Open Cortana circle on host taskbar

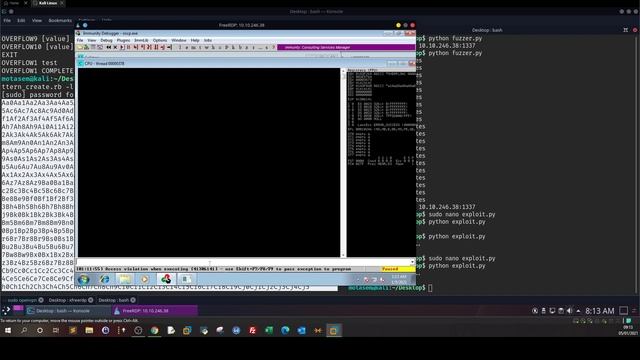pos(40,330)
